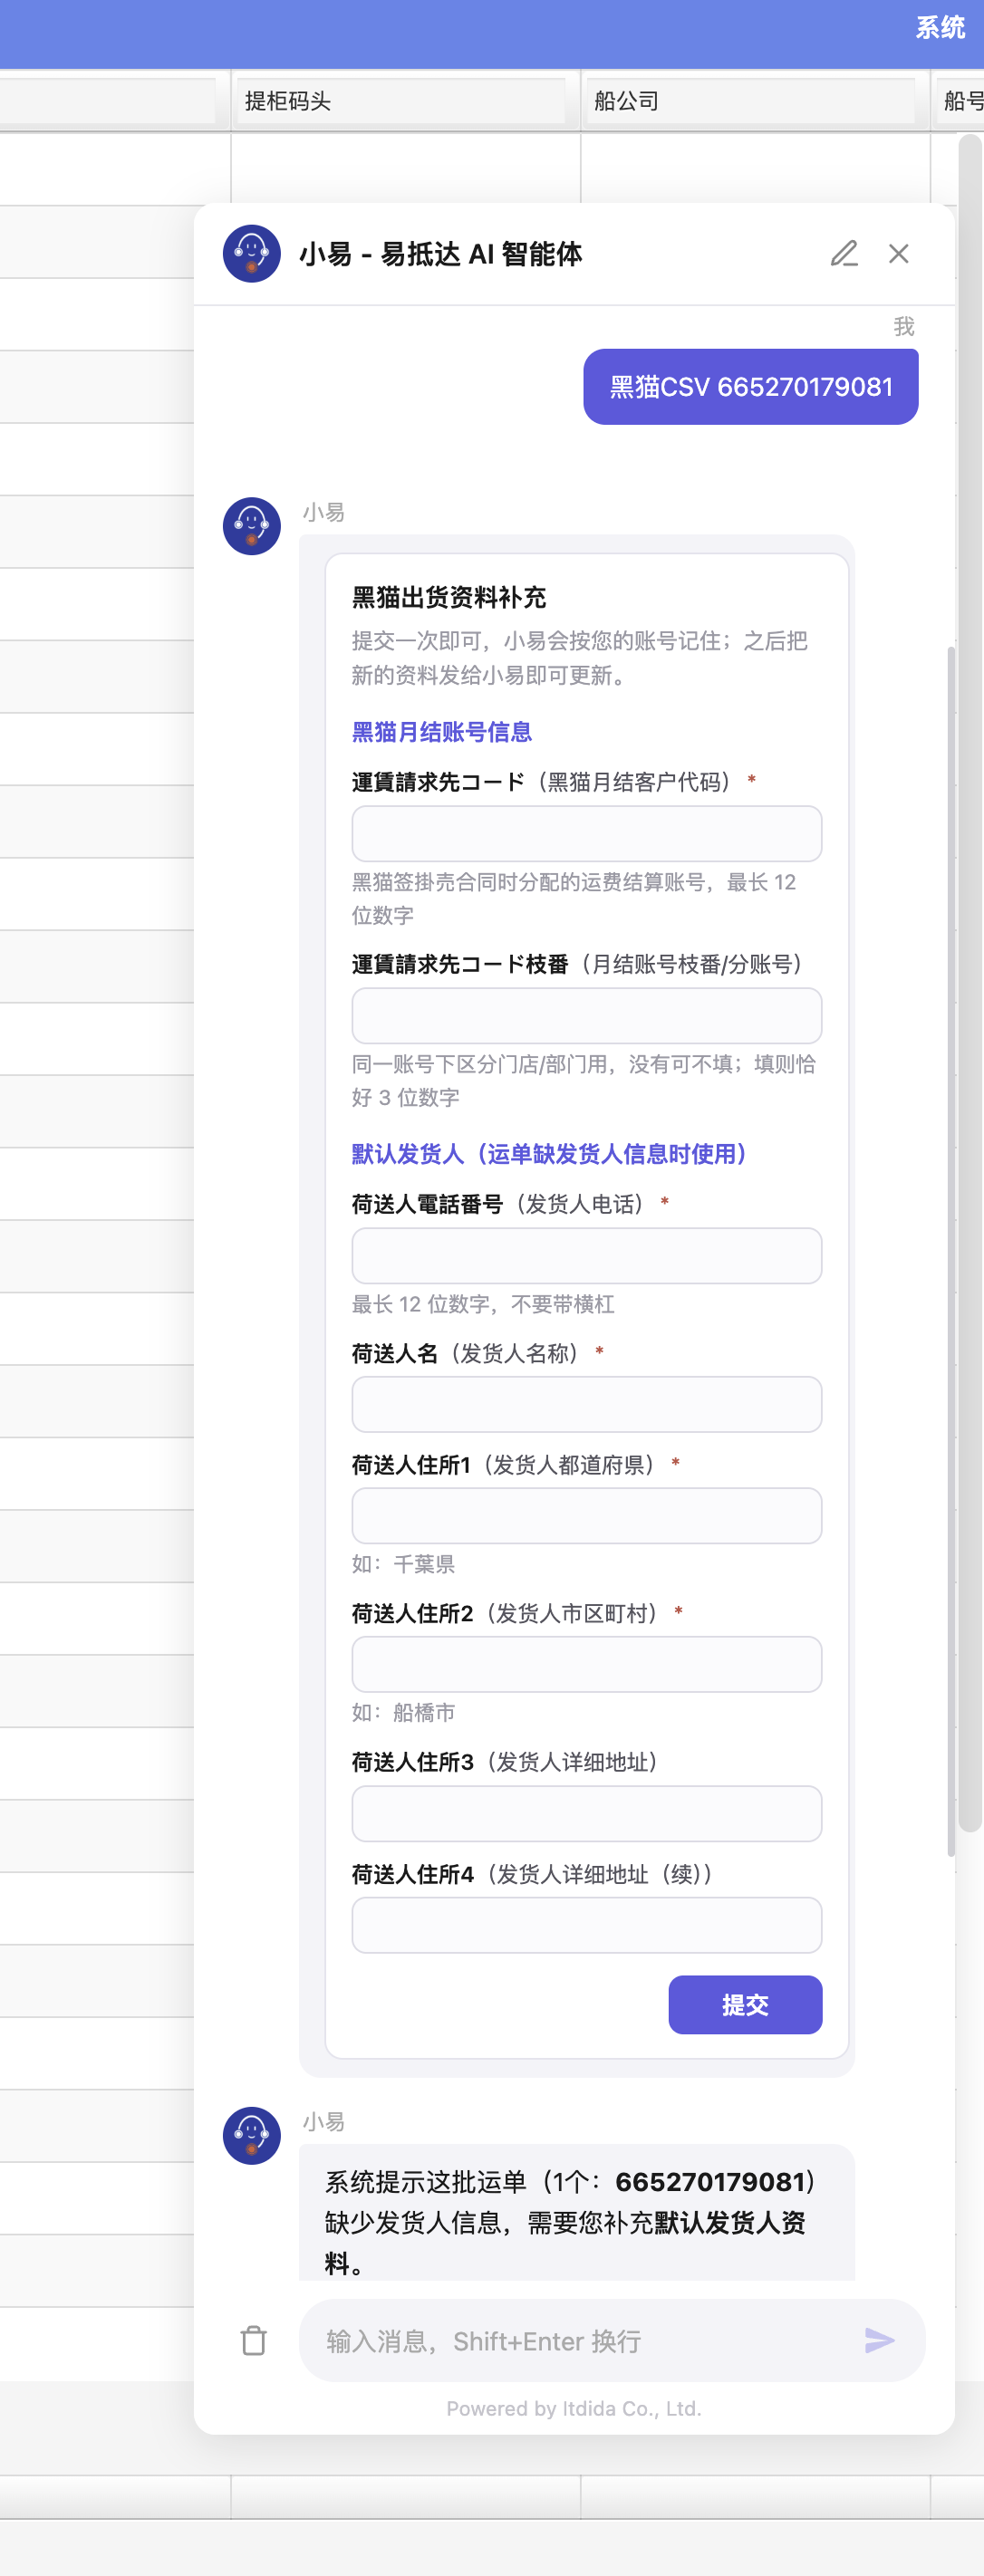Image resolution: width=984 pixels, height=2576 pixels.
Task: Click the 荷送人電話番号 phone input field
Action: (x=587, y=1255)
